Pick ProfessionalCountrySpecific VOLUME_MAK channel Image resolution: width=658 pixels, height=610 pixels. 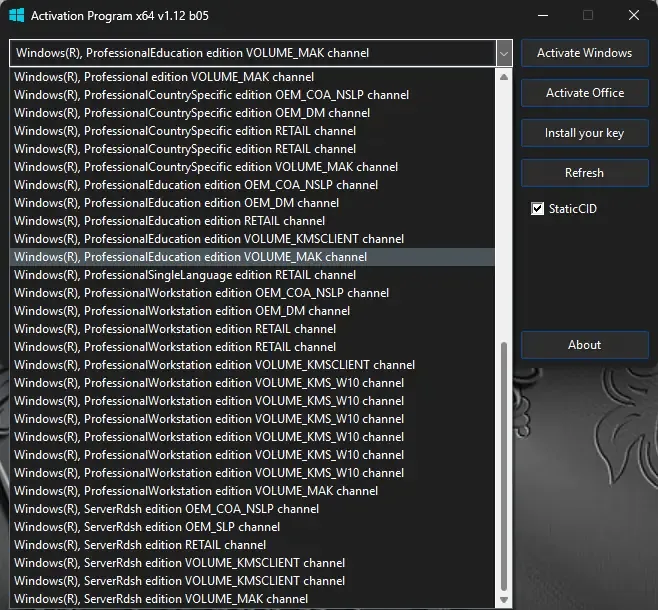pyautogui.click(x=252, y=167)
